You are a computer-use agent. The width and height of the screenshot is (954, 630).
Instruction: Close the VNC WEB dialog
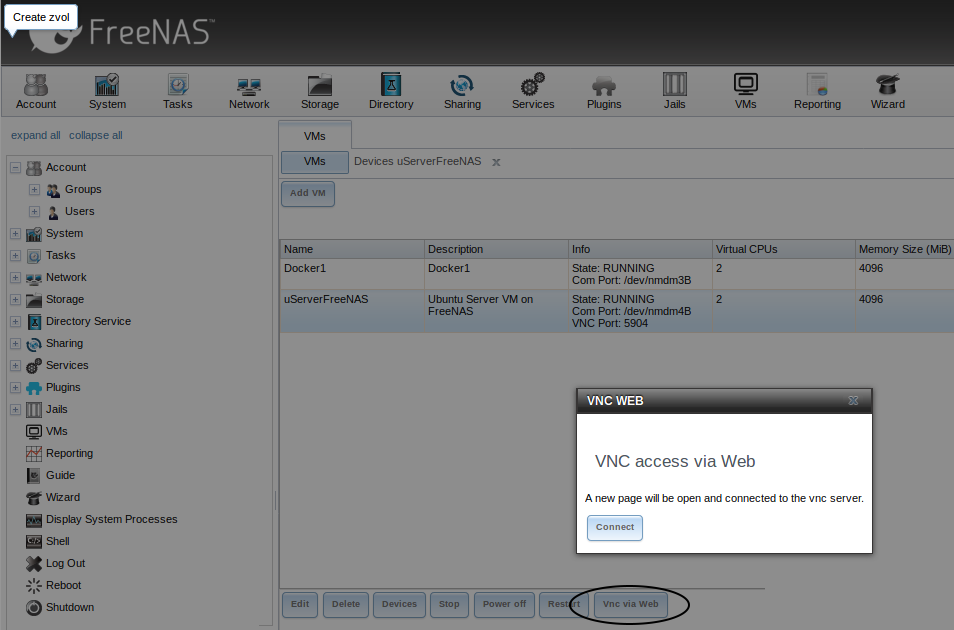point(853,401)
